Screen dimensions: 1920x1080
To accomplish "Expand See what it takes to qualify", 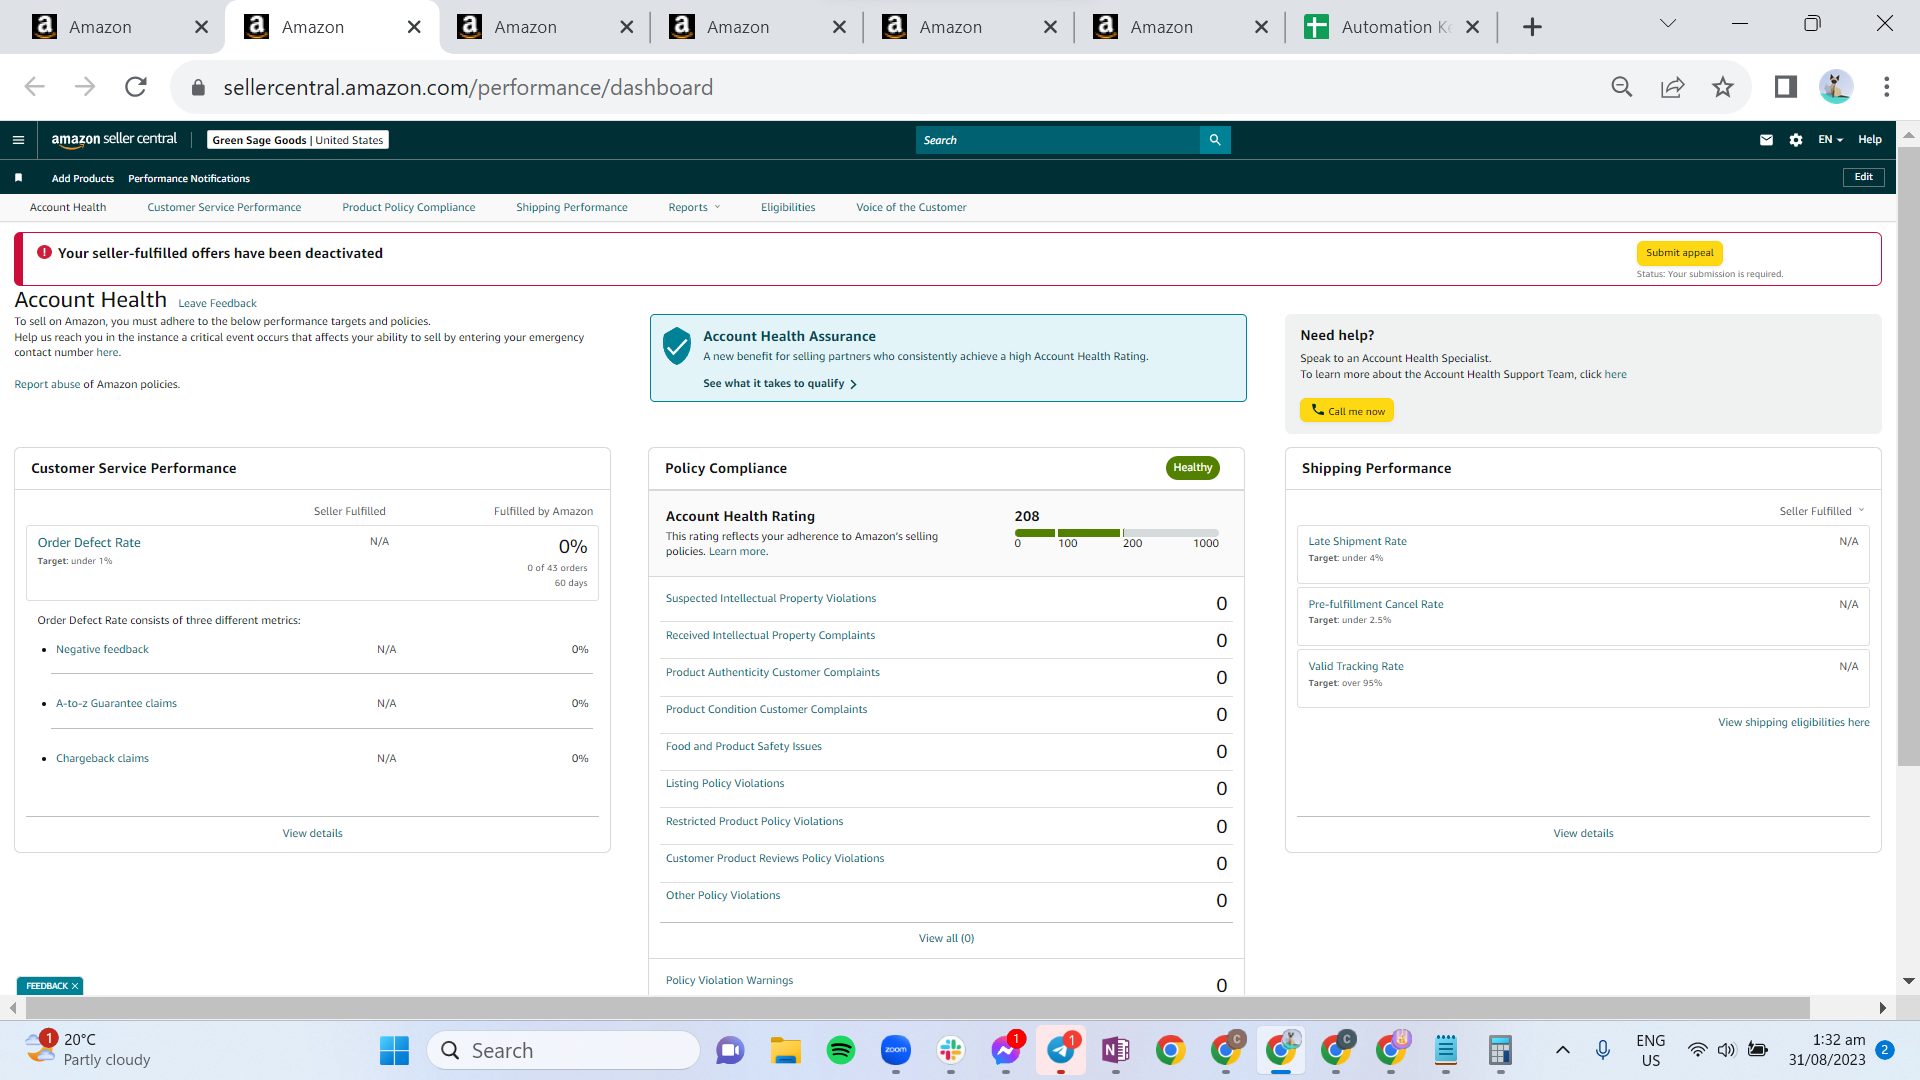I will 780,384.
